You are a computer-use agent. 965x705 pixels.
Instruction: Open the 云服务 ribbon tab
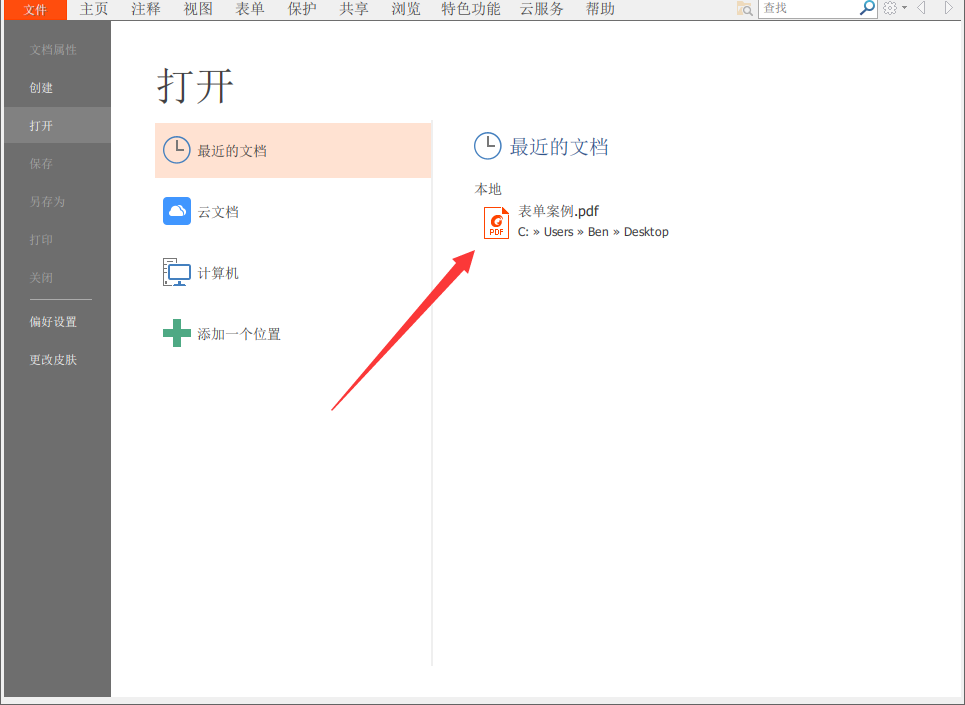point(542,8)
